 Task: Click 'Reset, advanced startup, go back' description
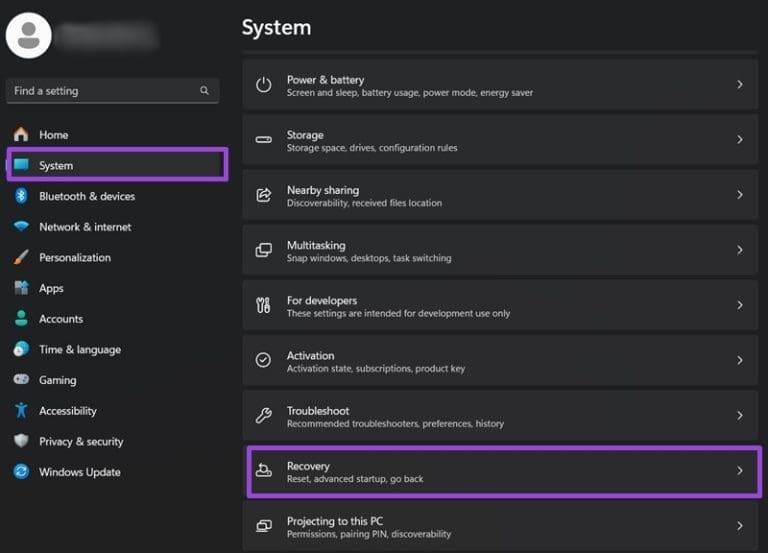click(x=355, y=479)
